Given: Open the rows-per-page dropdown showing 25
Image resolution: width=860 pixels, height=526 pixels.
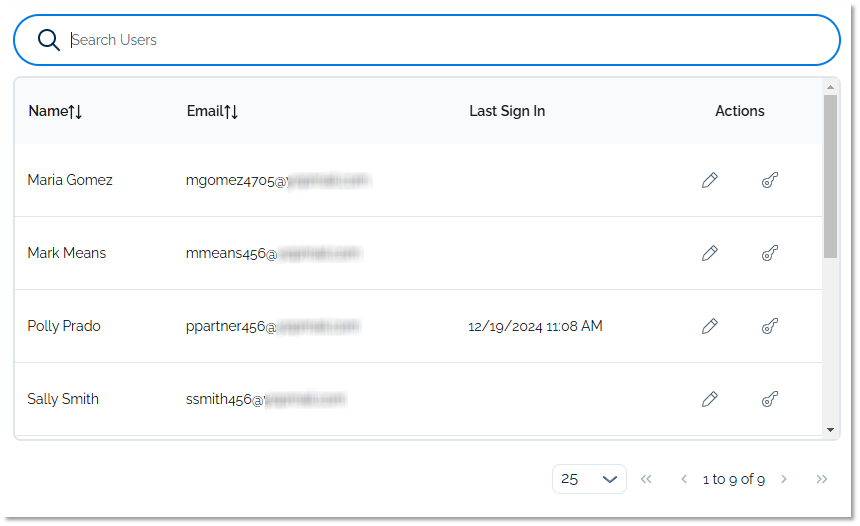Looking at the screenshot, I should (x=589, y=479).
